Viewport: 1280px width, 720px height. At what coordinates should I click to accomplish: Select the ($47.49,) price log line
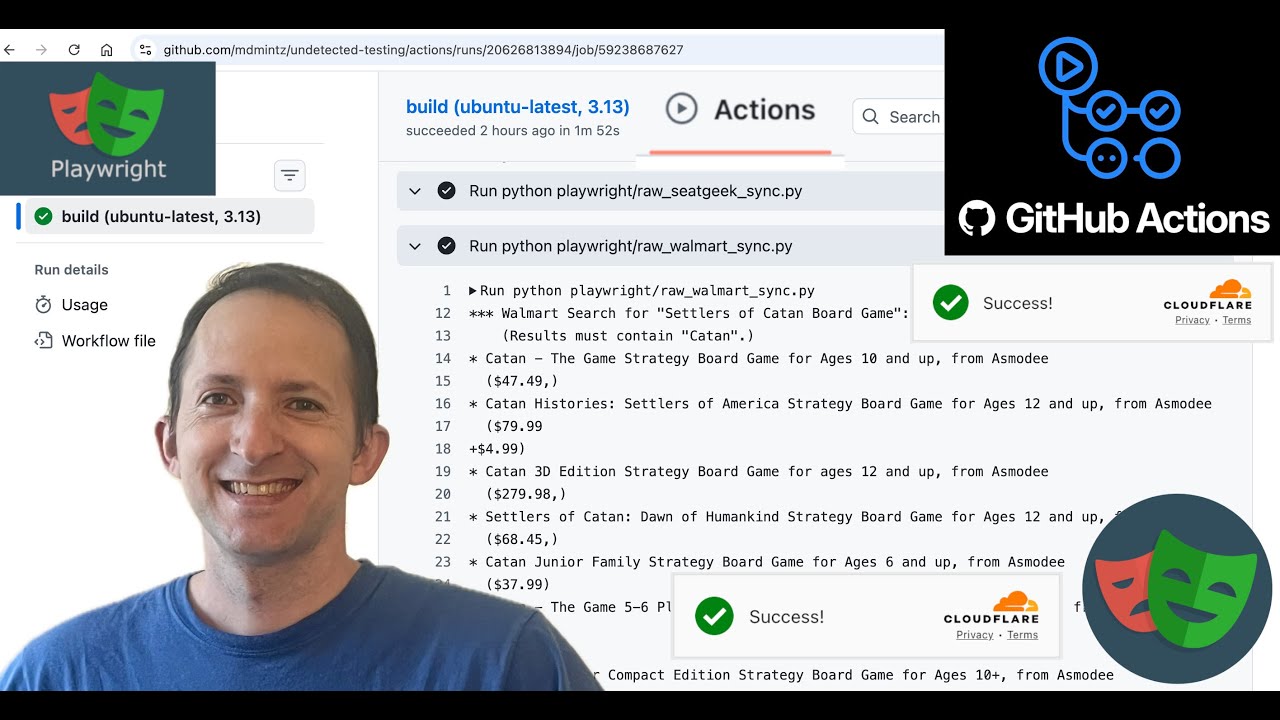click(522, 381)
